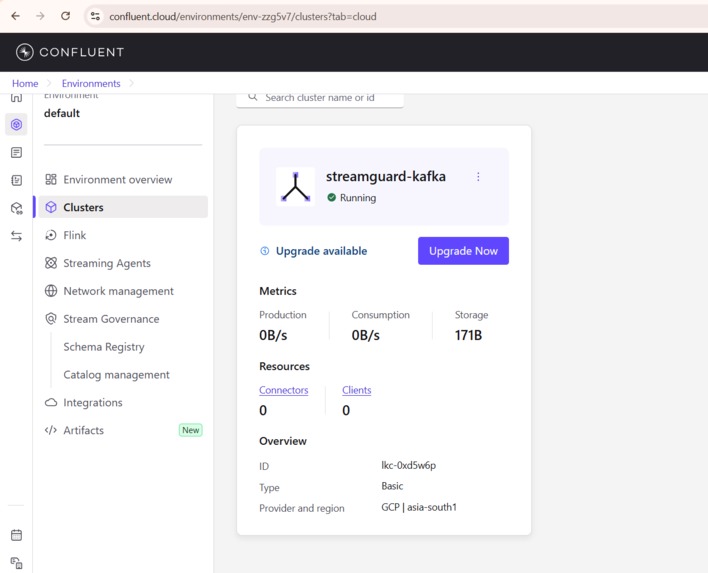Open the Environments breadcrumb link
Image resolution: width=708 pixels, height=573 pixels.
tap(91, 84)
